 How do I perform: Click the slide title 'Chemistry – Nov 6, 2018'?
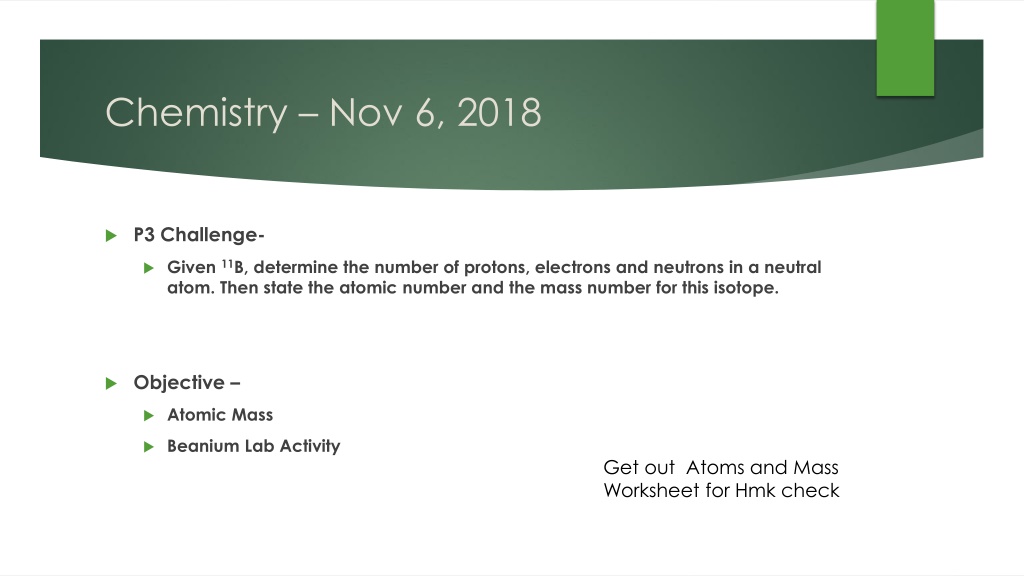pyautogui.click(x=323, y=113)
